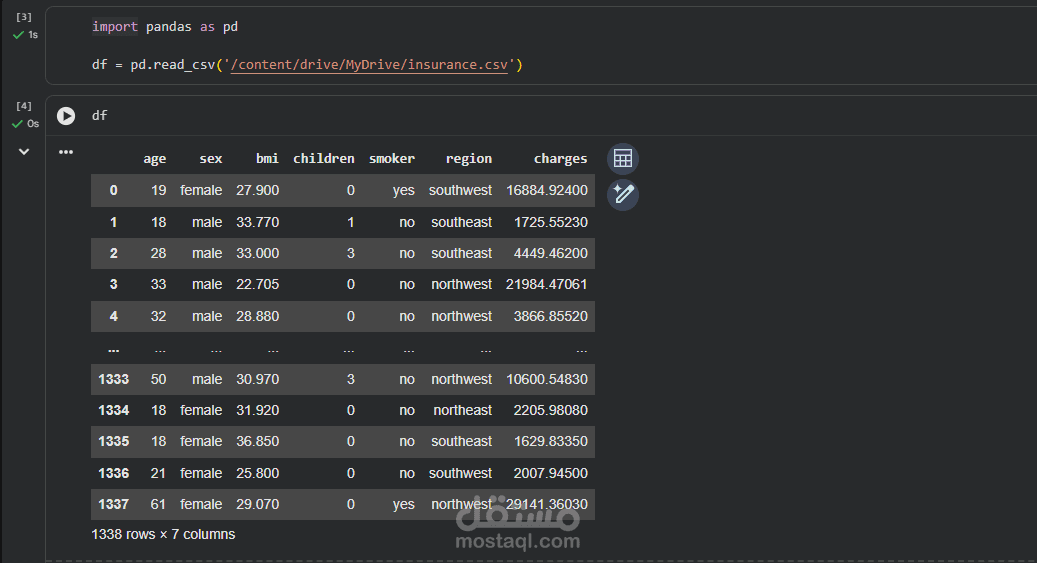Click the execution count [4] label
The height and width of the screenshot is (563, 1037).
point(24,106)
